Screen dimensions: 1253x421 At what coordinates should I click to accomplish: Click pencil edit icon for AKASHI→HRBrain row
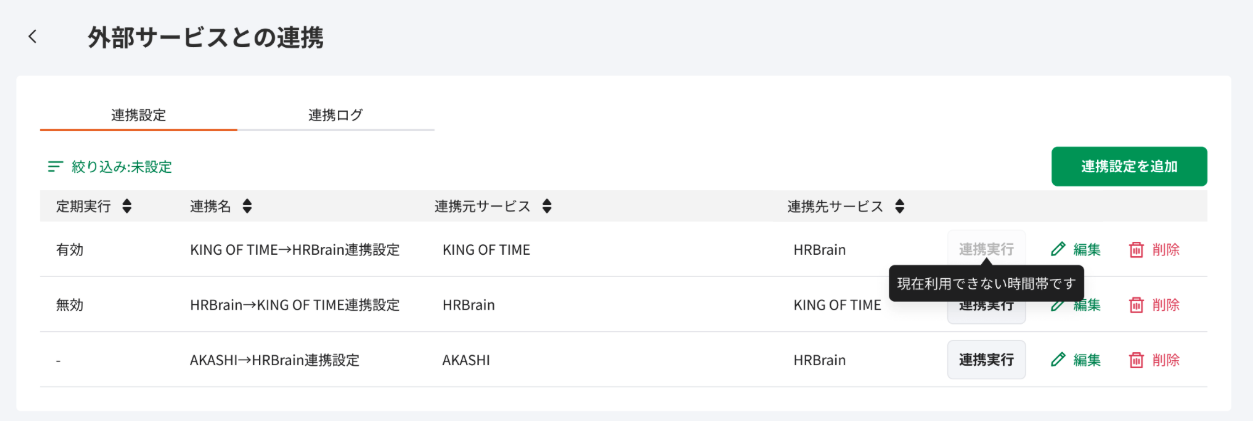pyautogui.click(x=1058, y=360)
